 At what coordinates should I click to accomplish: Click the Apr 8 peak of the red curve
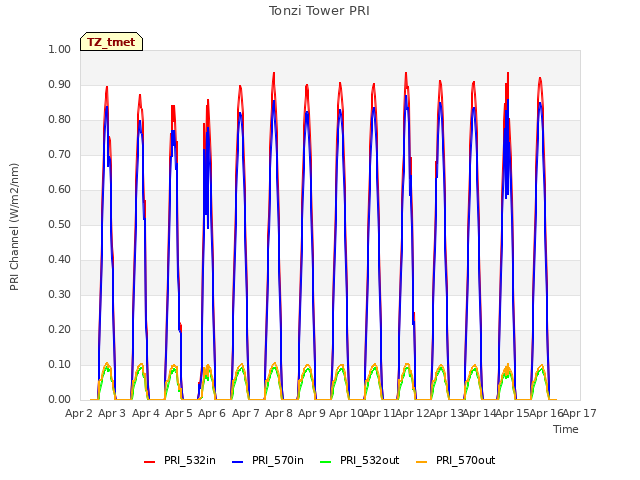pos(274,73)
